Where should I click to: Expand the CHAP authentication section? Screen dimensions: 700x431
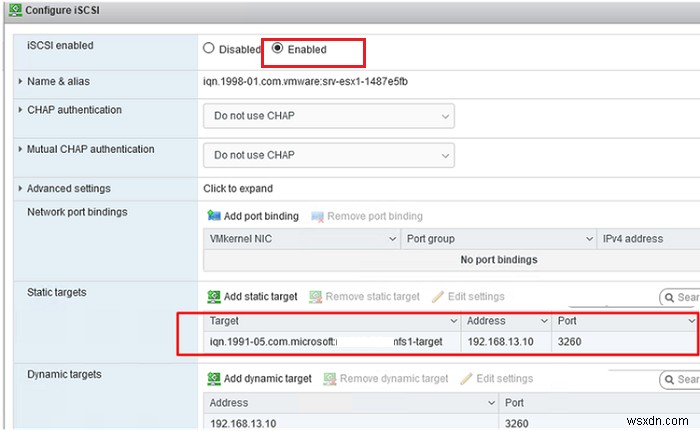tap(20, 110)
